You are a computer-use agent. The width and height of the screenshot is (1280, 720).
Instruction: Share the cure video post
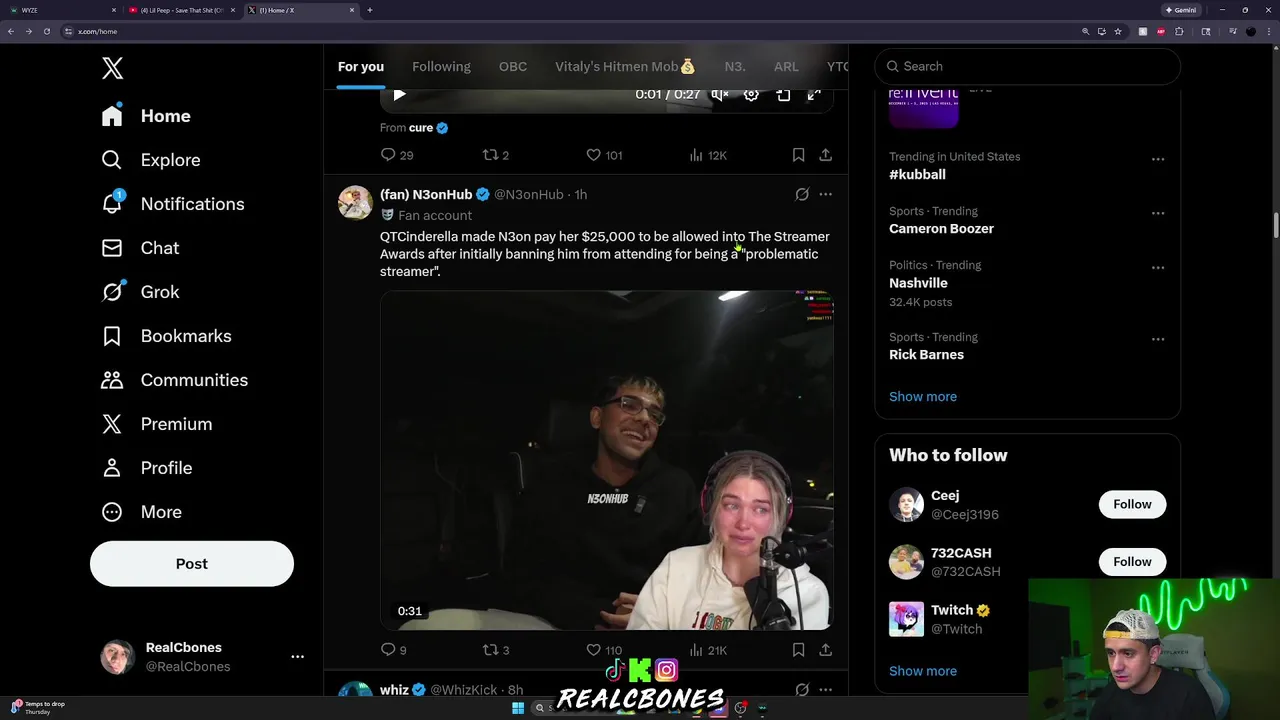click(825, 155)
